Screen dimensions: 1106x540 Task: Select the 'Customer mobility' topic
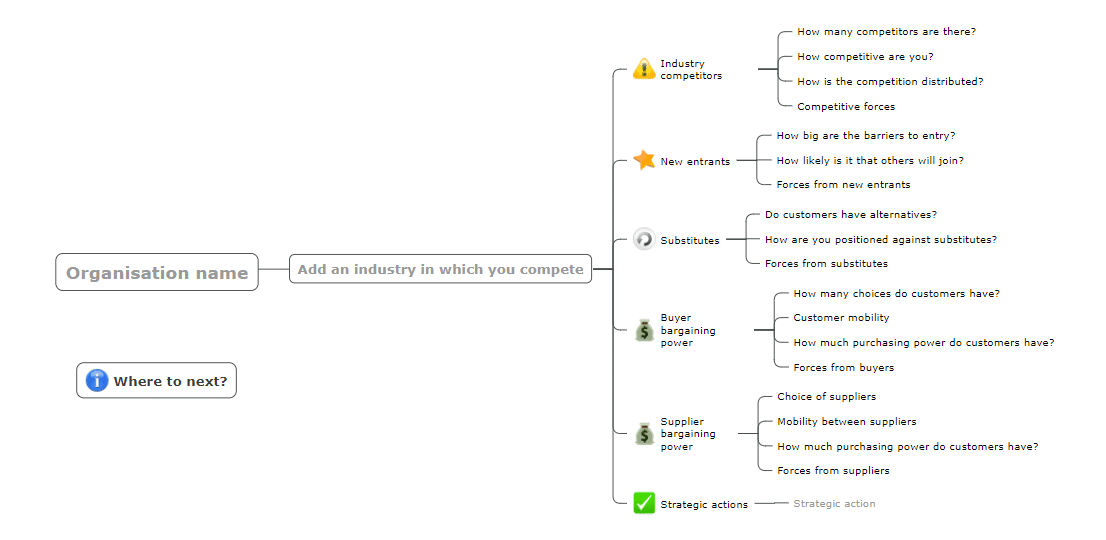[x=841, y=317]
